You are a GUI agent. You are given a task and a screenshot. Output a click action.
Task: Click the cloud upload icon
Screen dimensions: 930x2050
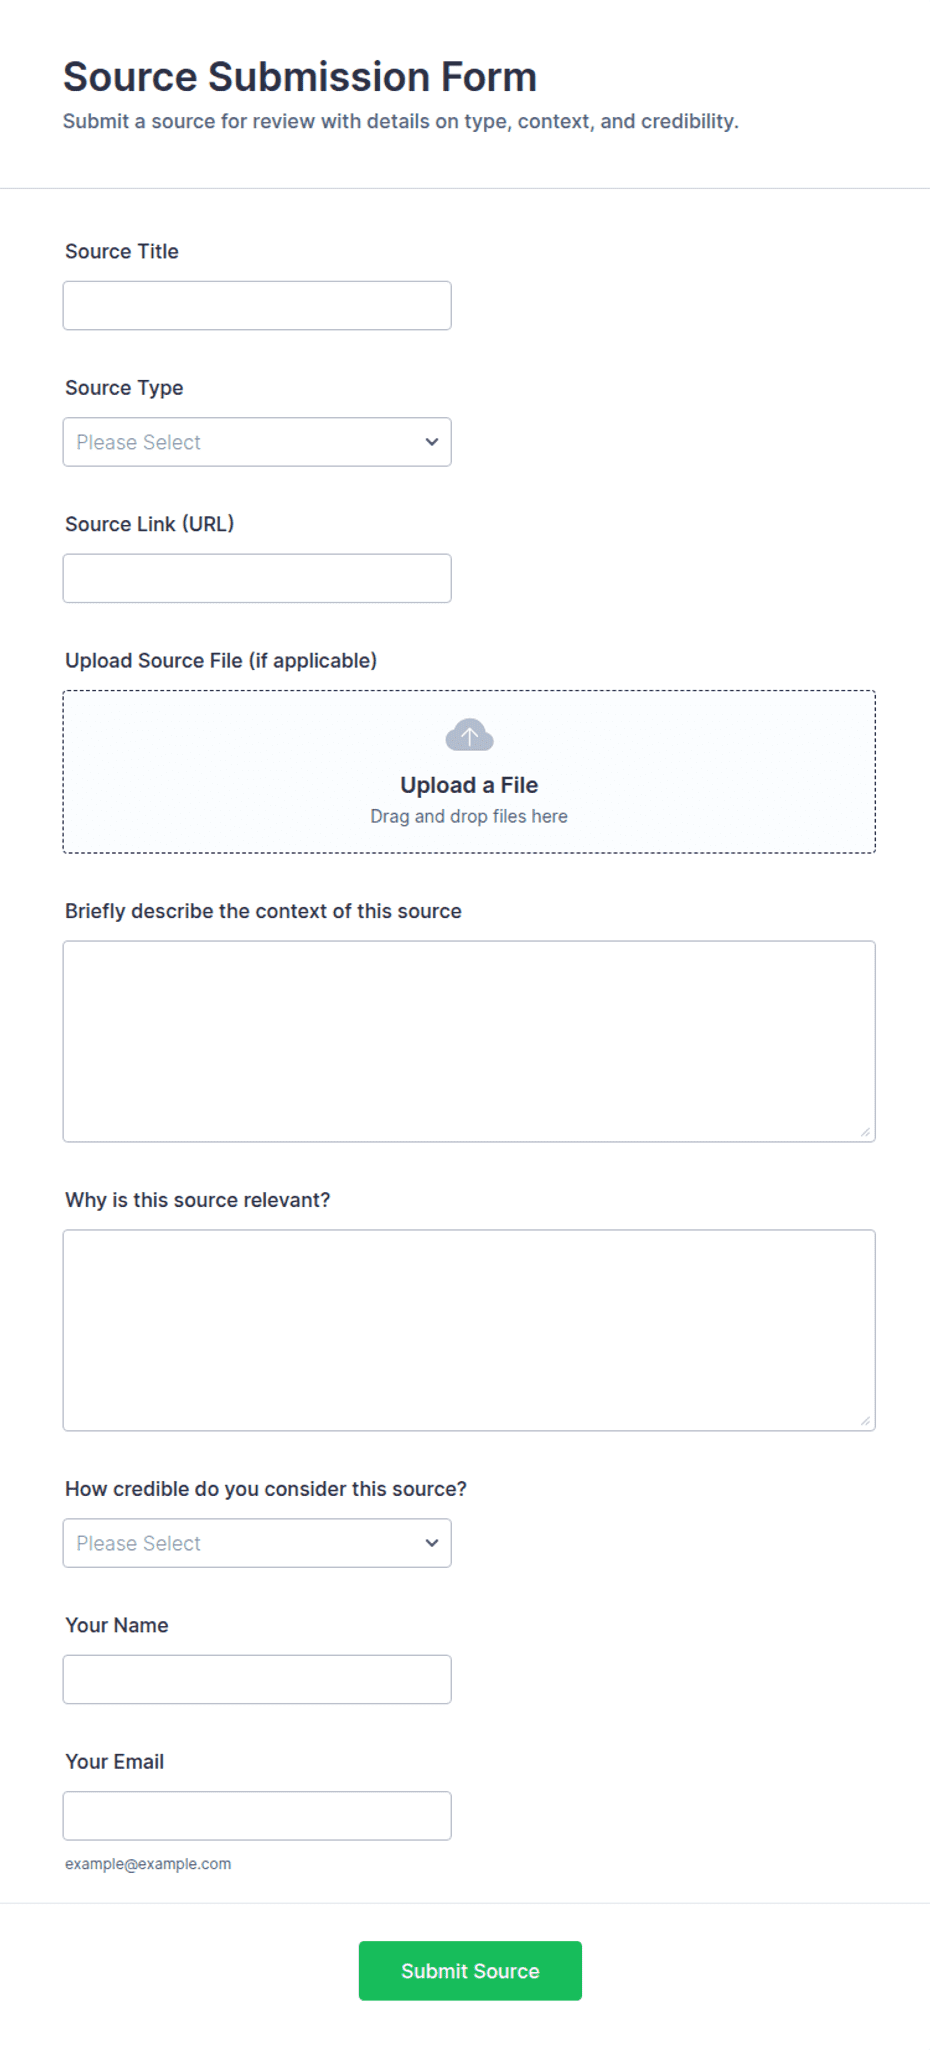click(x=469, y=735)
